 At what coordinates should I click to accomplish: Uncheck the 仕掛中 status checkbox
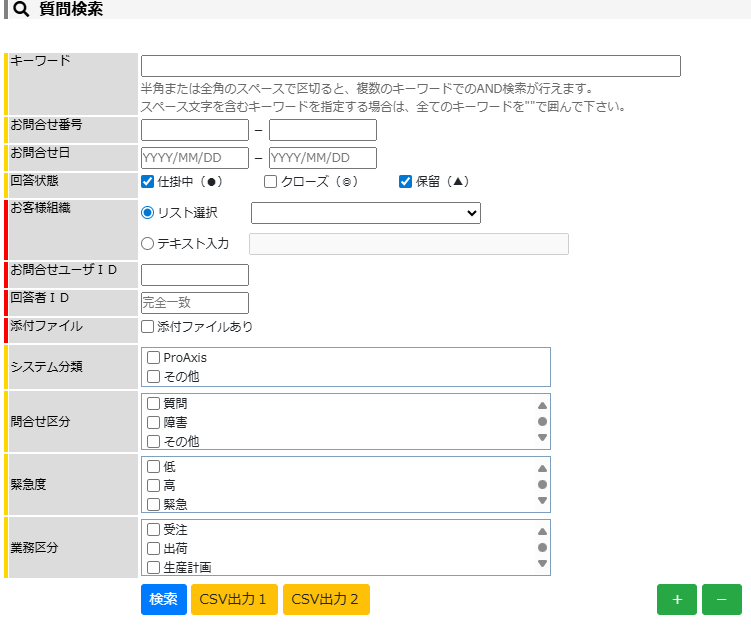pyautogui.click(x=148, y=182)
